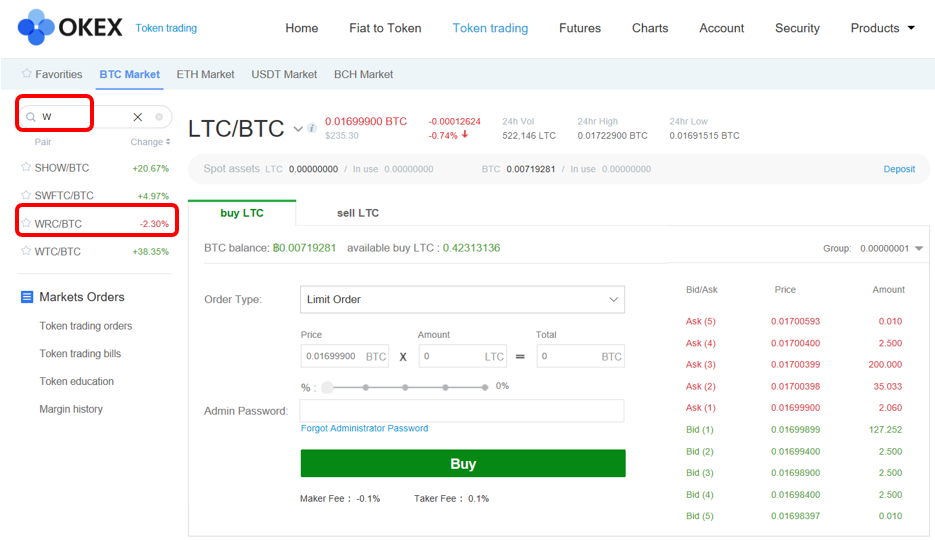Open Token education
The height and width of the screenshot is (540, 935).
tap(76, 381)
